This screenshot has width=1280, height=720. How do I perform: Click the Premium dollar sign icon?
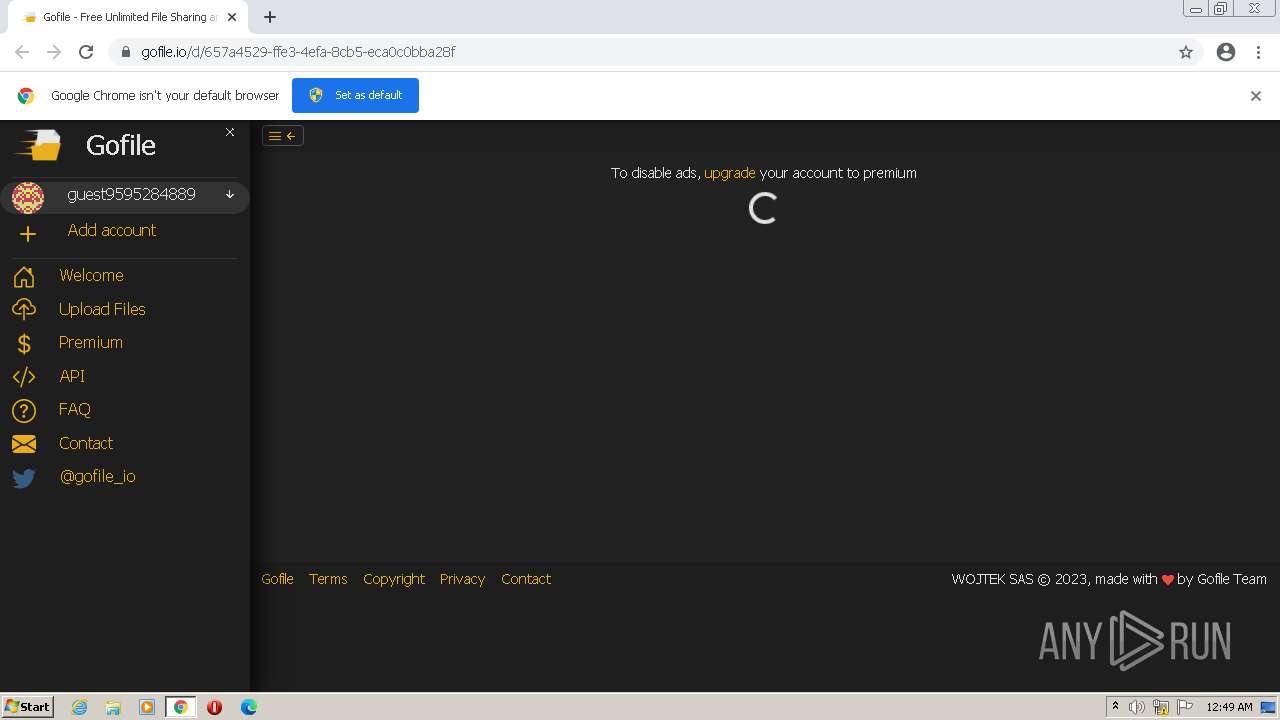(x=24, y=344)
